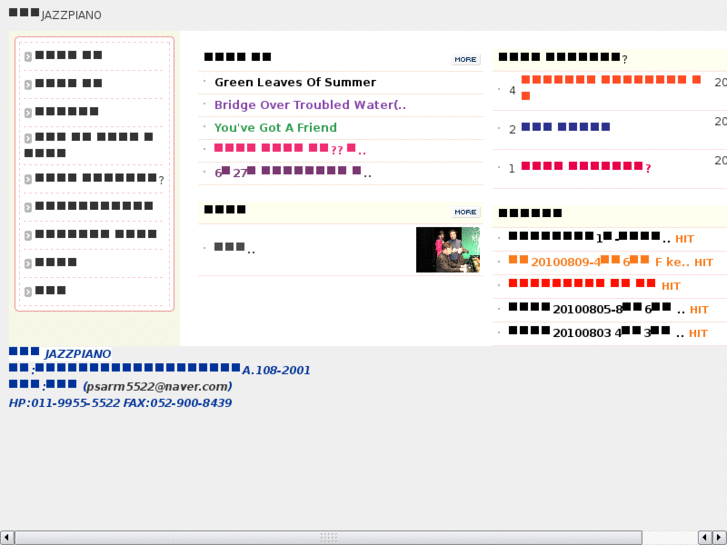Click the horizontal scrollbar thumb

[x=328, y=538]
